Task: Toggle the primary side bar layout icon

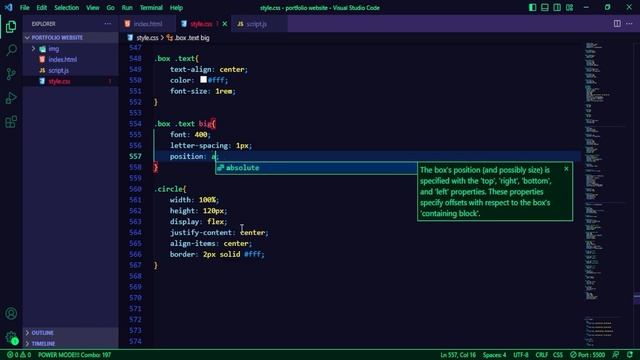Action: pyautogui.click(x=532, y=7)
